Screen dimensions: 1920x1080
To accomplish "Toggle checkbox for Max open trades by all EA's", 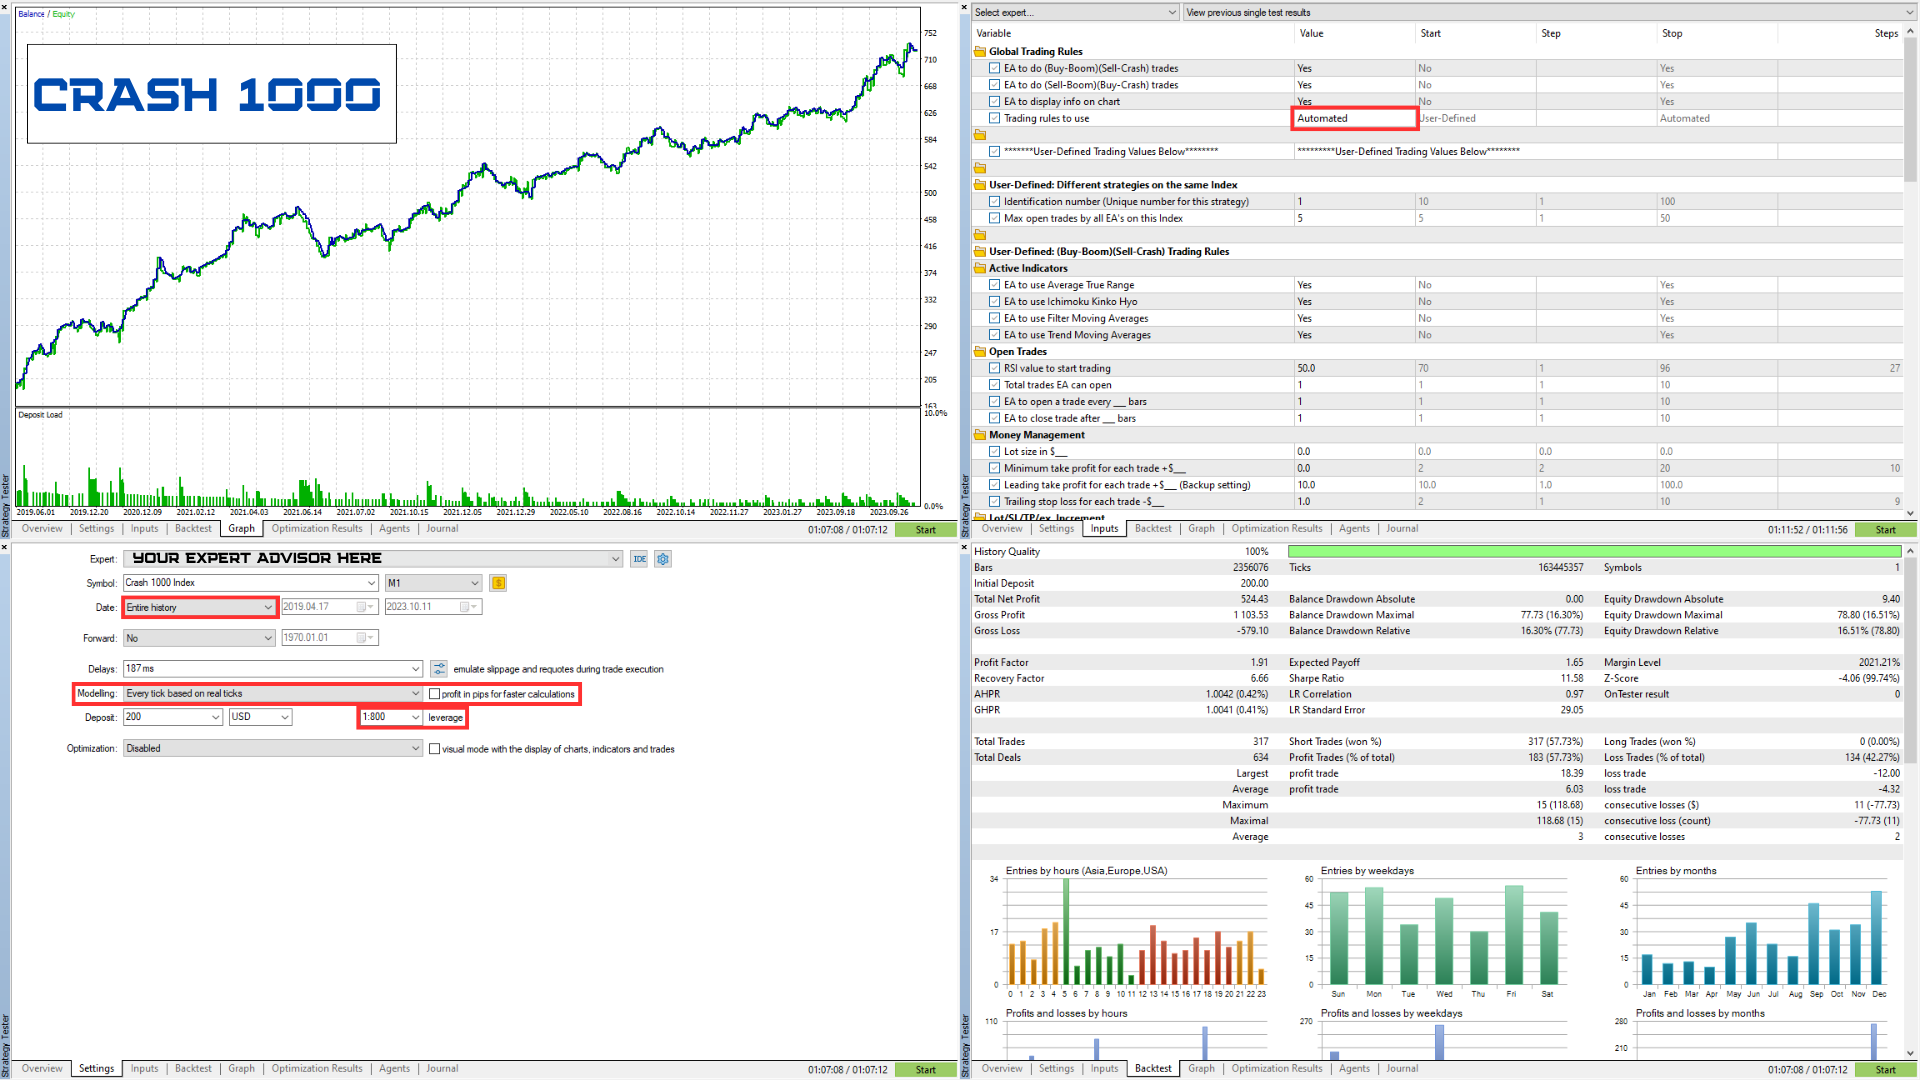I will click(995, 218).
